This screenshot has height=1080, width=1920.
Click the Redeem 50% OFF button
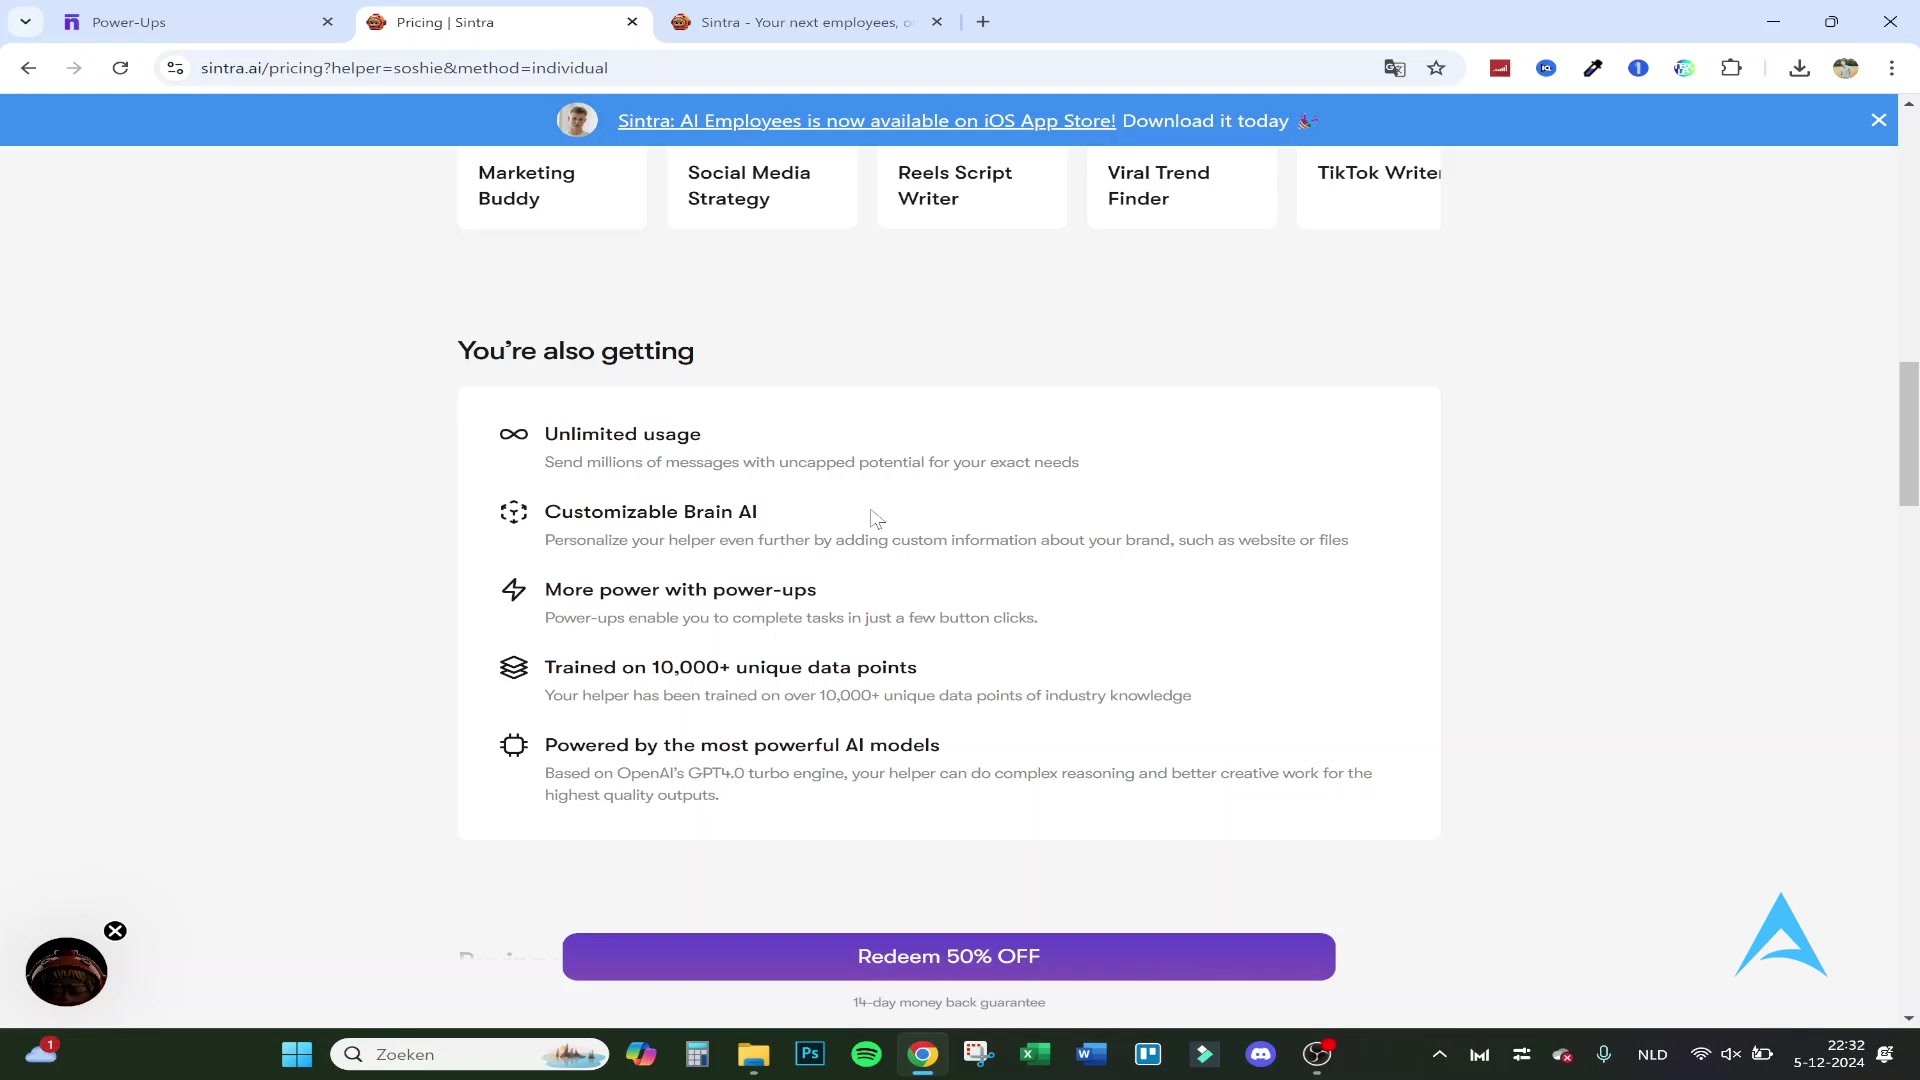pos(948,957)
